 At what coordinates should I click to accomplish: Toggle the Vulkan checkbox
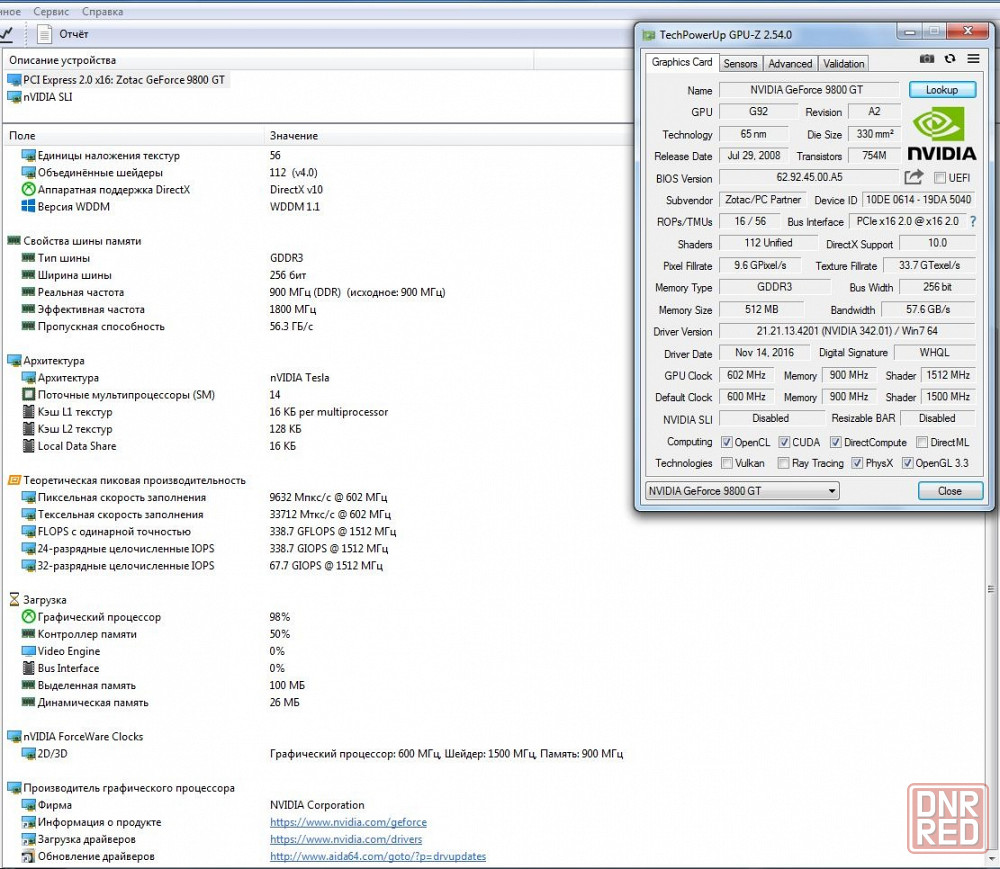tap(726, 464)
